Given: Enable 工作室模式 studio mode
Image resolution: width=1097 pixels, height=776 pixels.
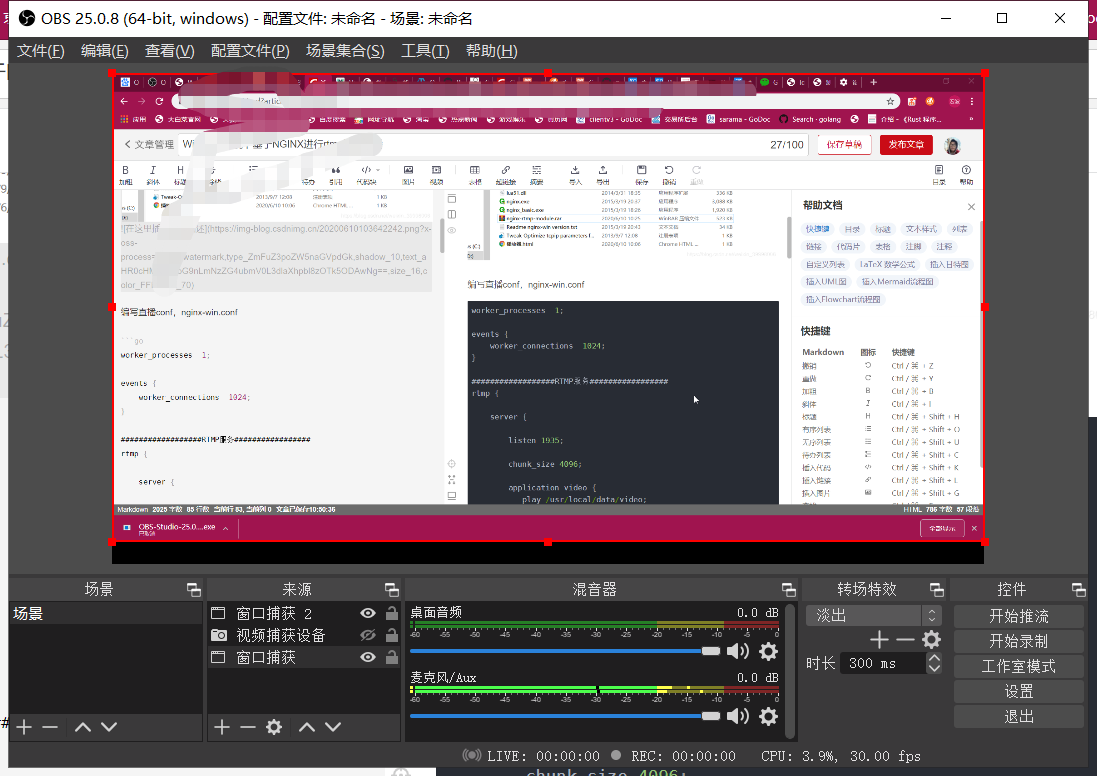Looking at the screenshot, I should tap(1019, 666).
